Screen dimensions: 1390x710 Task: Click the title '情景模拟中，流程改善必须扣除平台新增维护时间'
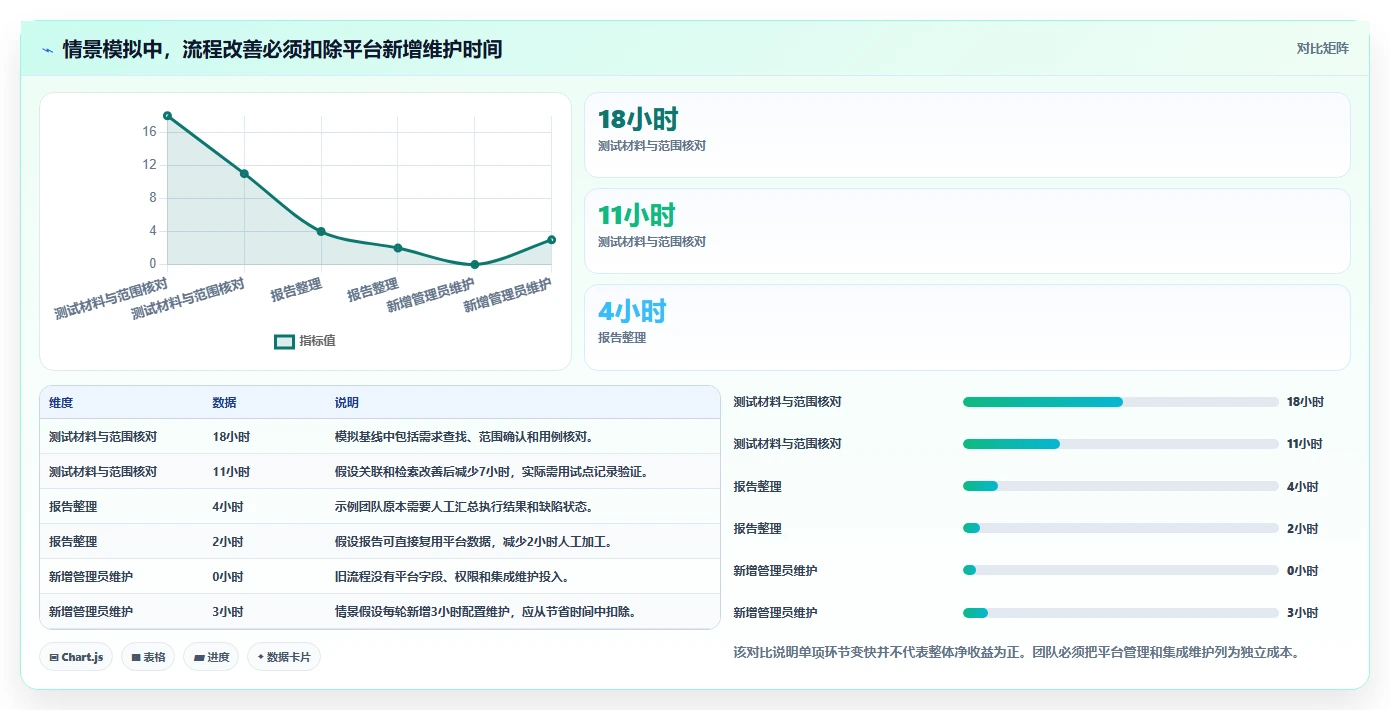click(x=282, y=49)
